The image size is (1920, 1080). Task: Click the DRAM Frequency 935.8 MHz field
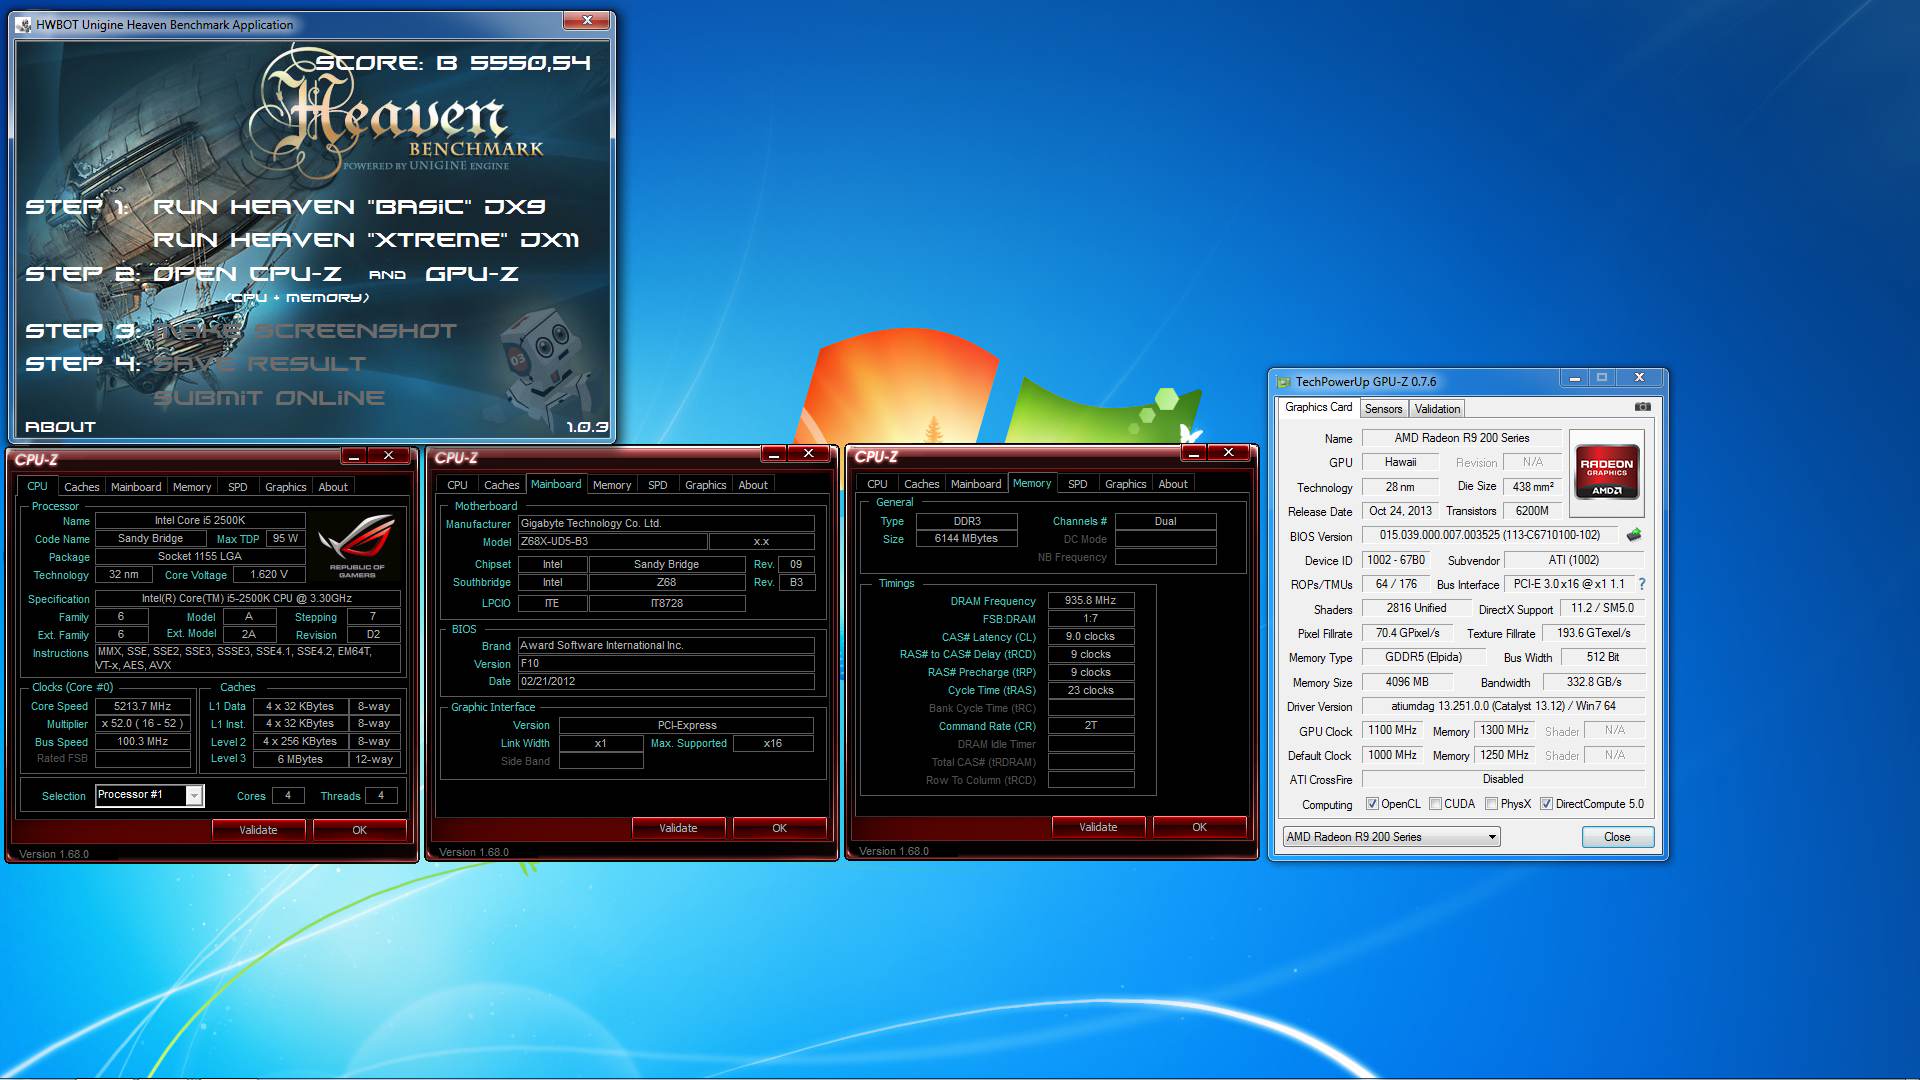tap(1090, 601)
